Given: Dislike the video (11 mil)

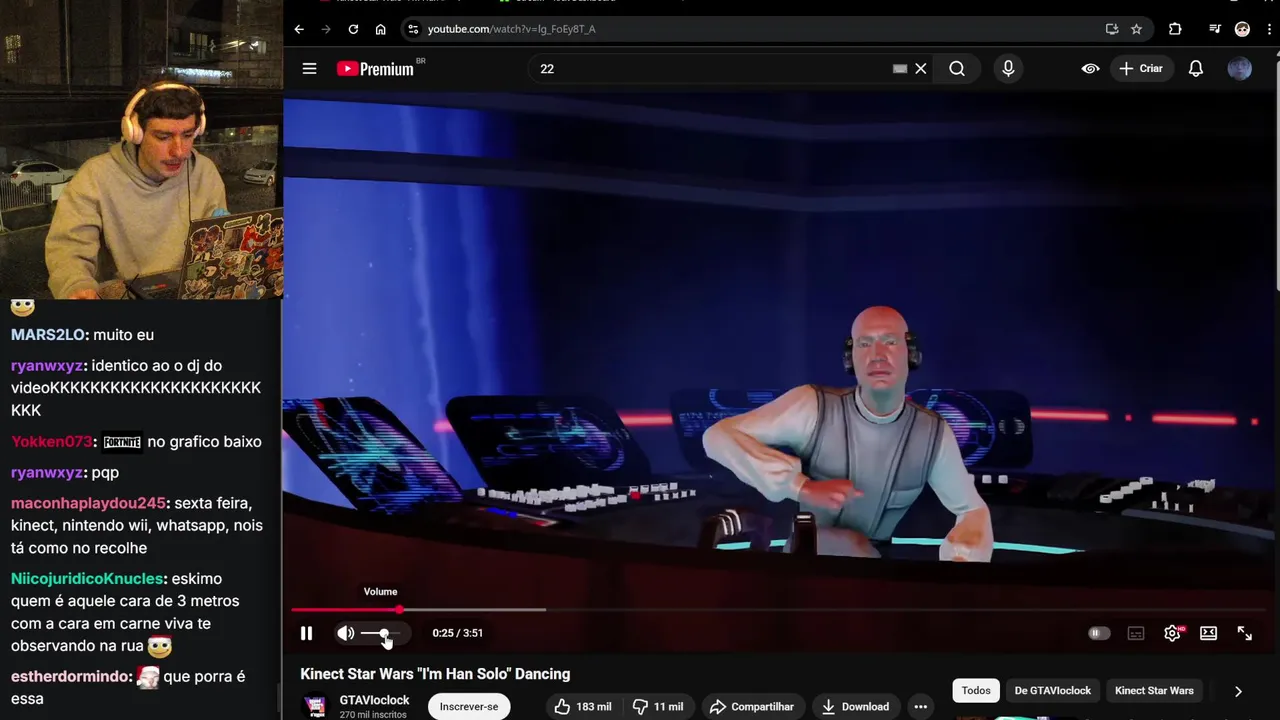Looking at the screenshot, I should point(658,706).
